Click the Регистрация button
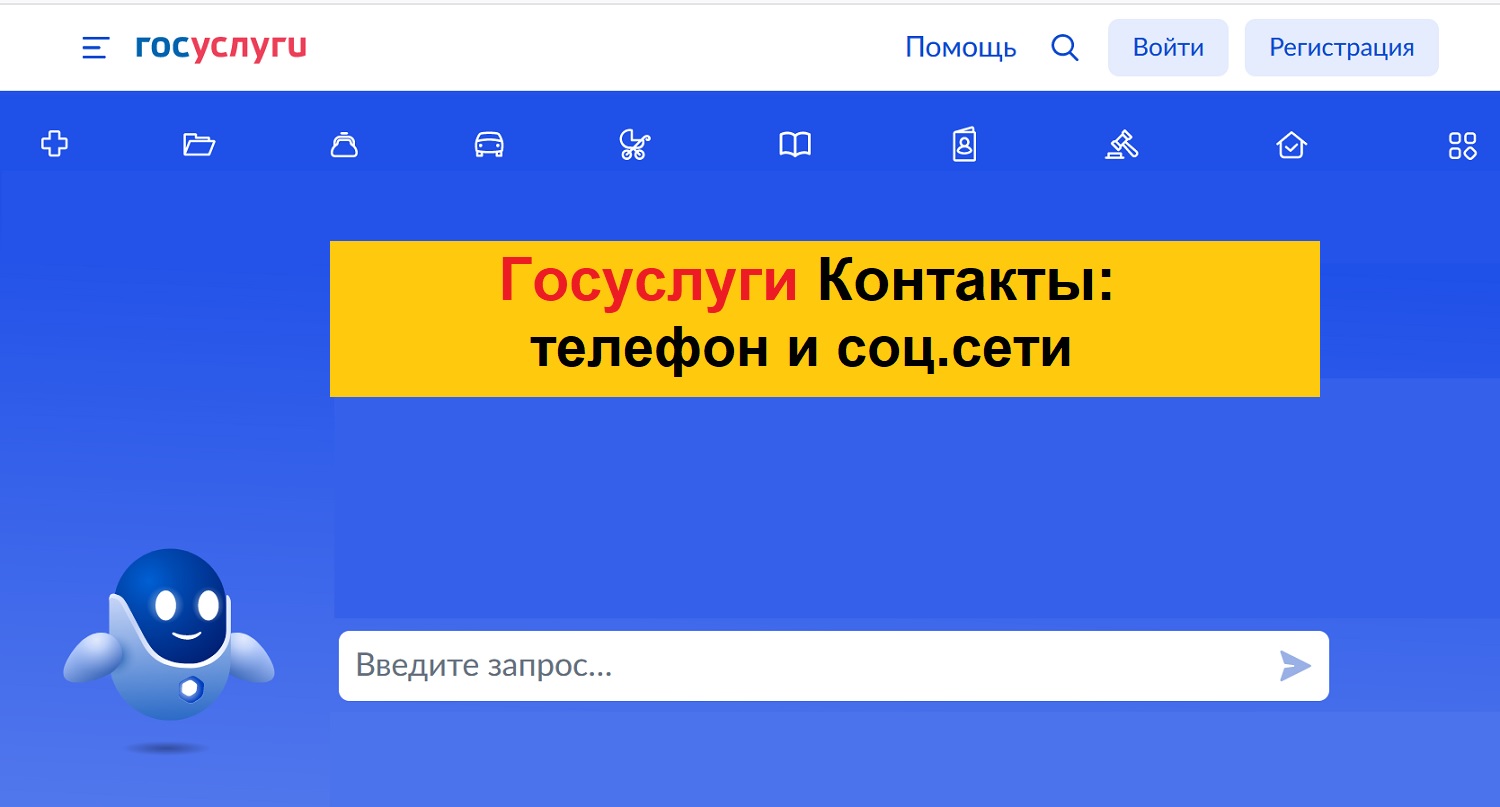 point(1342,47)
